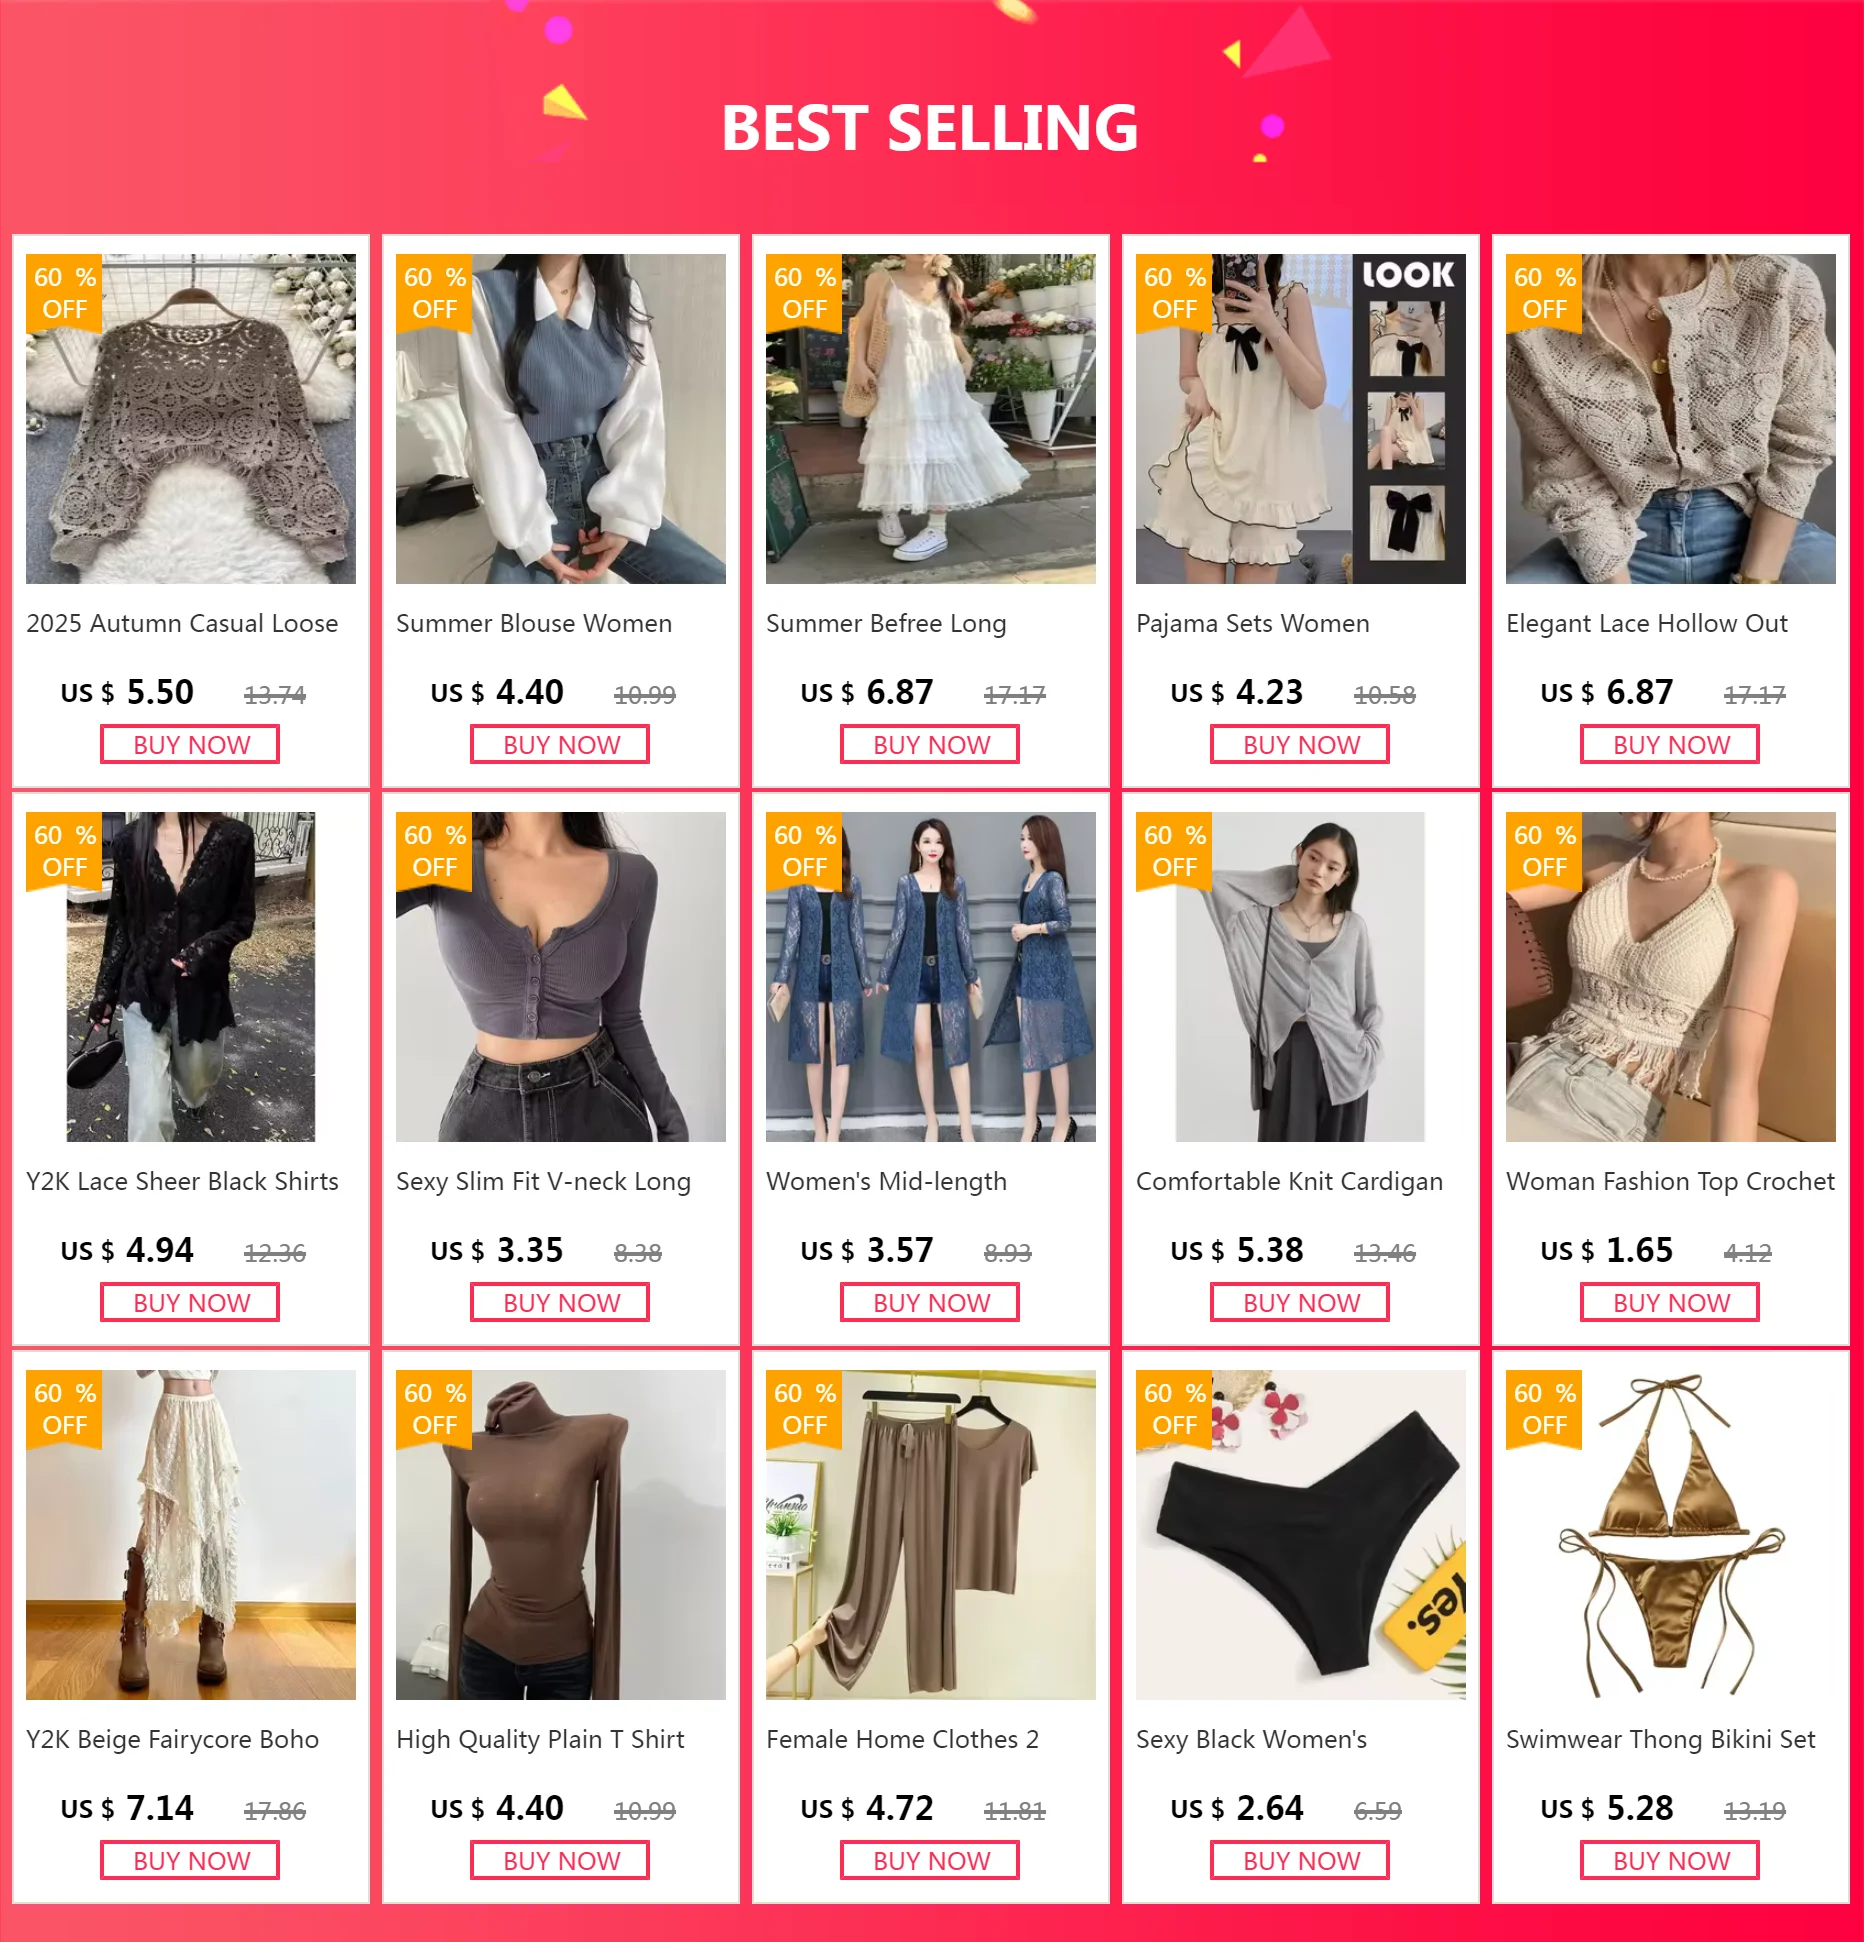Click the 60% OFF badge on bikini set
1864x1942 pixels.
coord(1544,1409)
